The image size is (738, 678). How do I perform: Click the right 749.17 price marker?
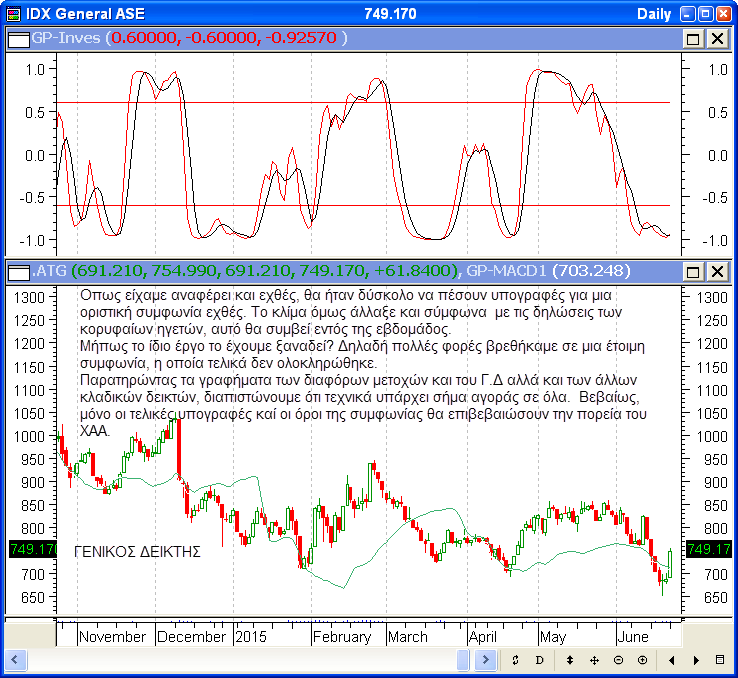click(709, 549)
